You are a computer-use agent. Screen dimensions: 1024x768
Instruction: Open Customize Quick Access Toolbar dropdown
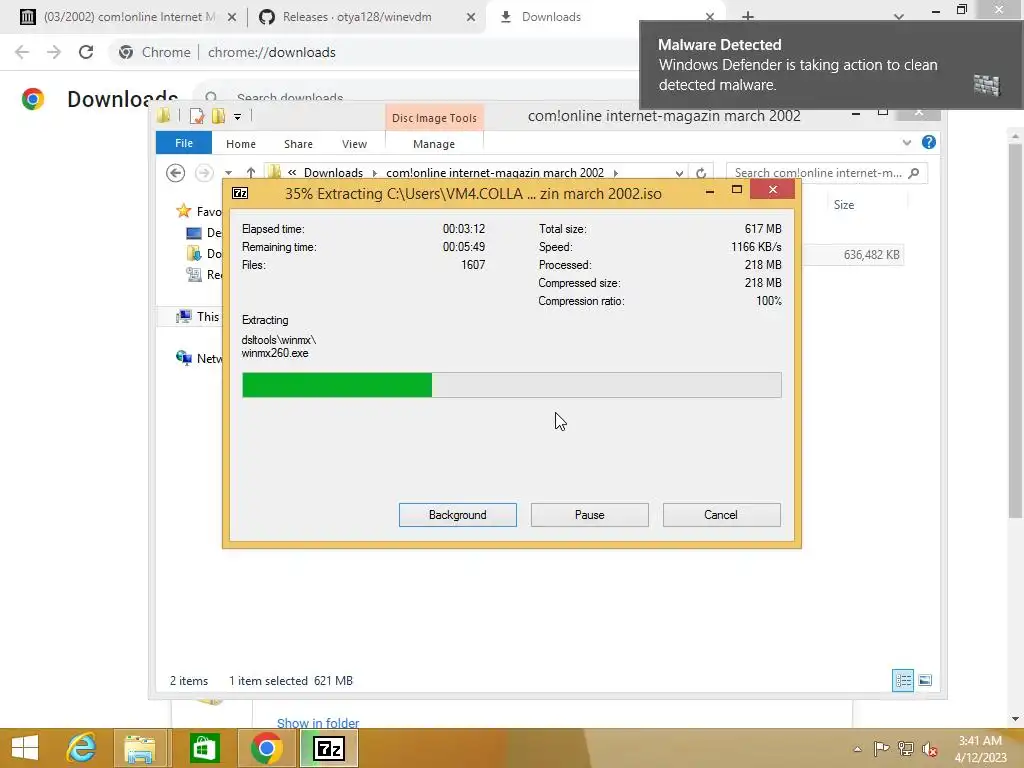[x=238, y=117]
